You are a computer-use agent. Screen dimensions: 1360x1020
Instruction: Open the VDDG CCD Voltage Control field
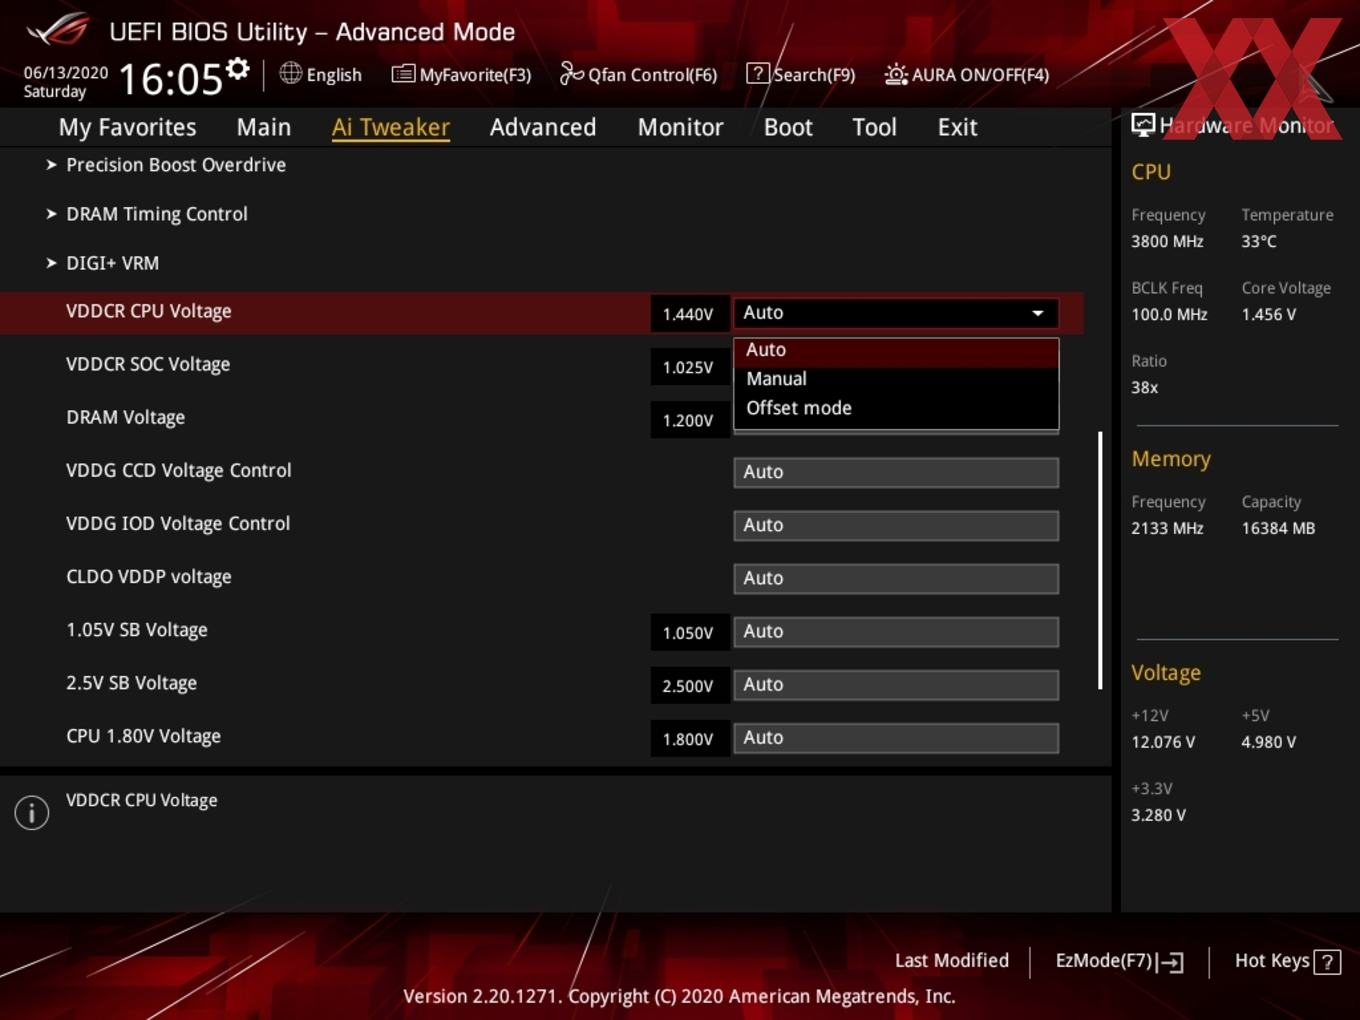coord(896,472)
